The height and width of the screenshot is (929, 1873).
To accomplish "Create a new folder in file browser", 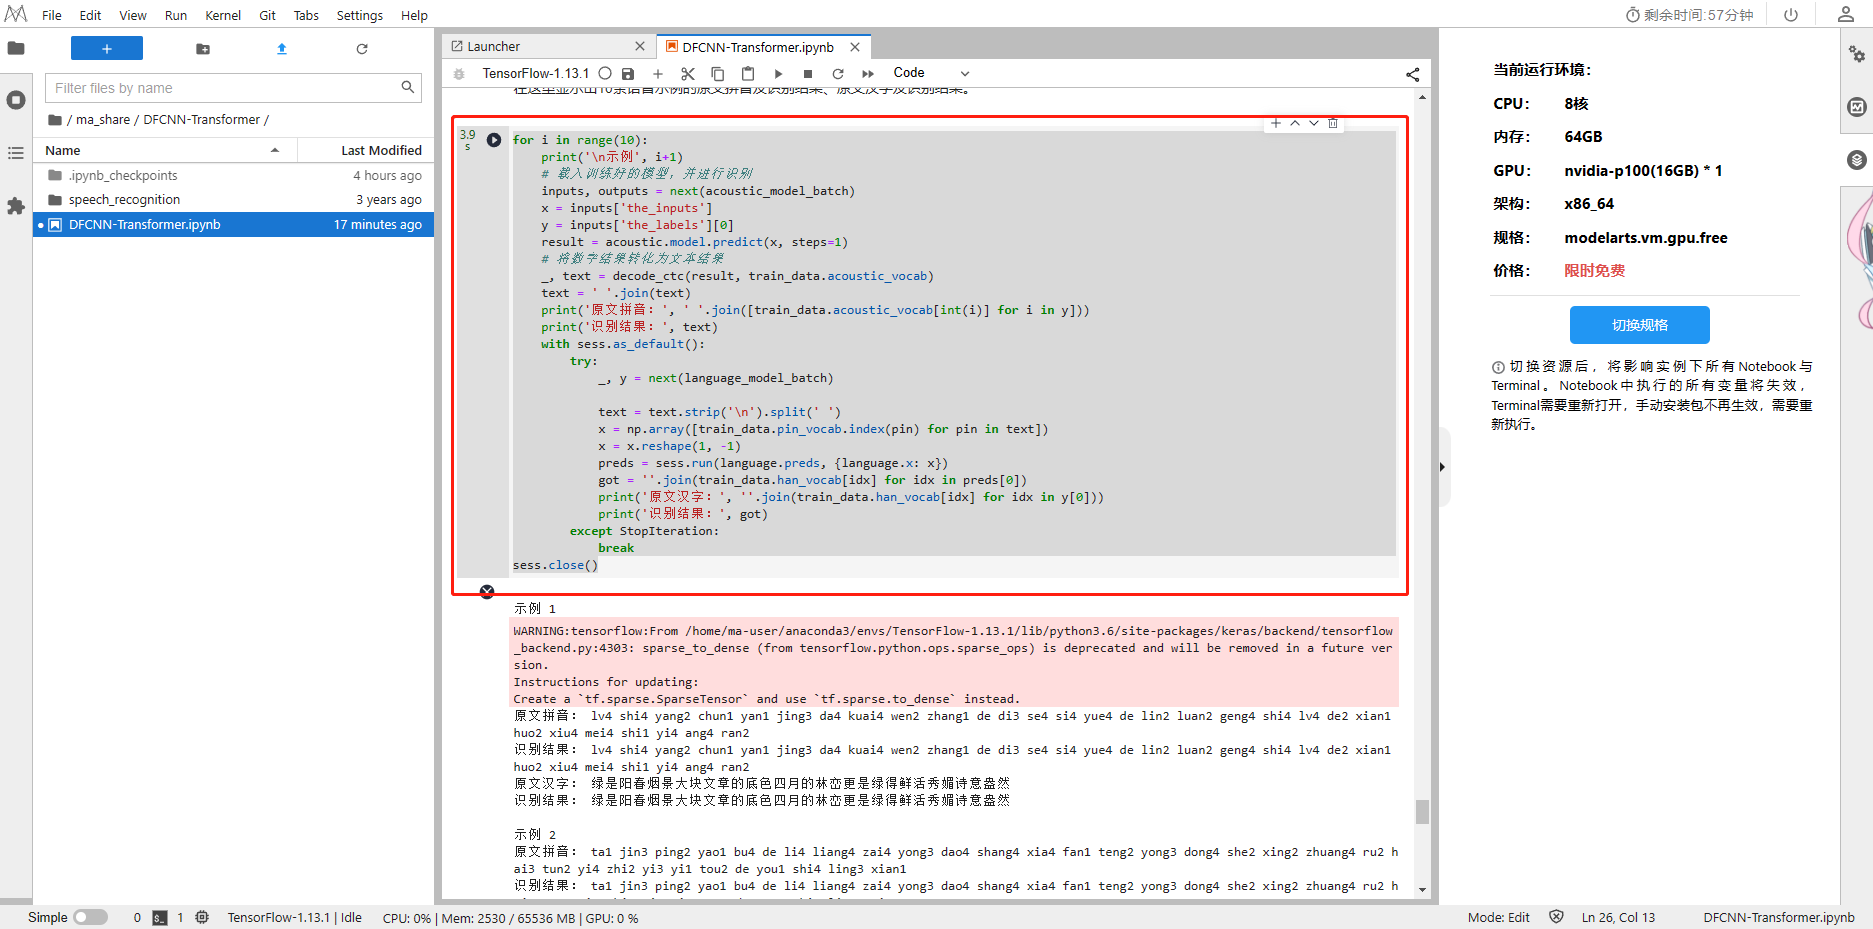I will (x=203, y=49).
